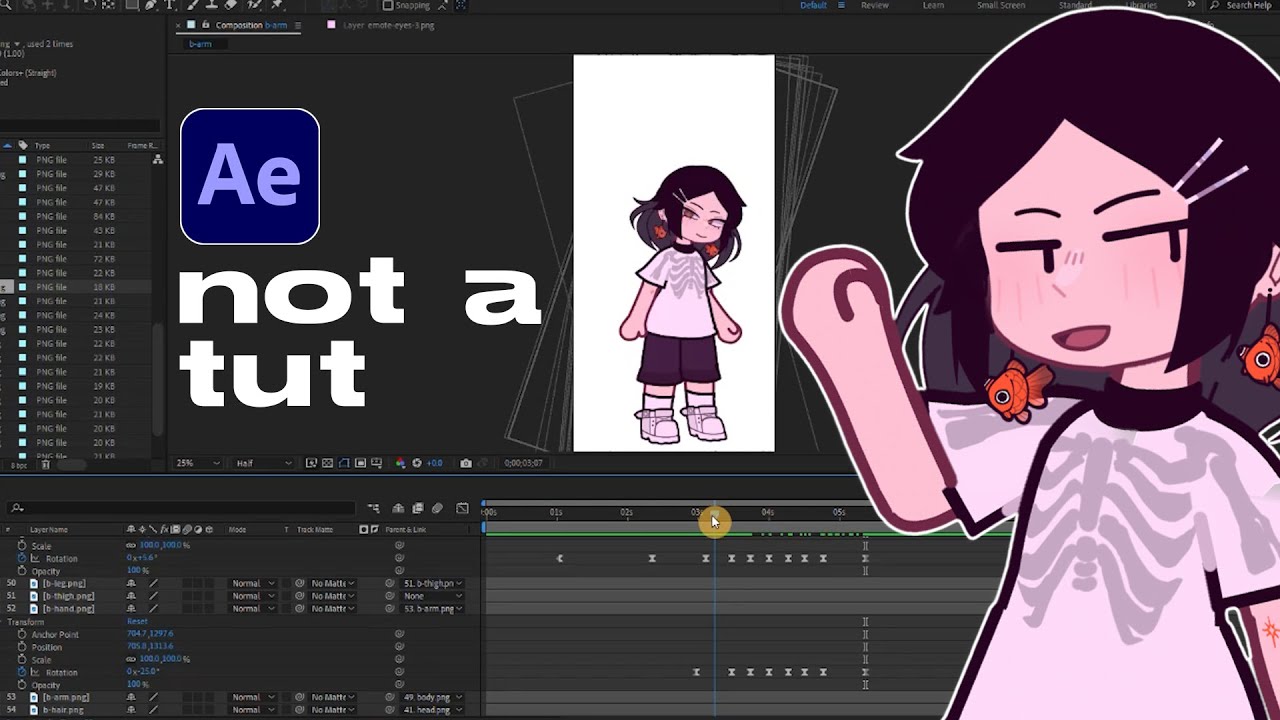Click the lock icon on the Composition tab
Image resolution: width=1280 pixels, height=720 pixels.
point(206,24)
